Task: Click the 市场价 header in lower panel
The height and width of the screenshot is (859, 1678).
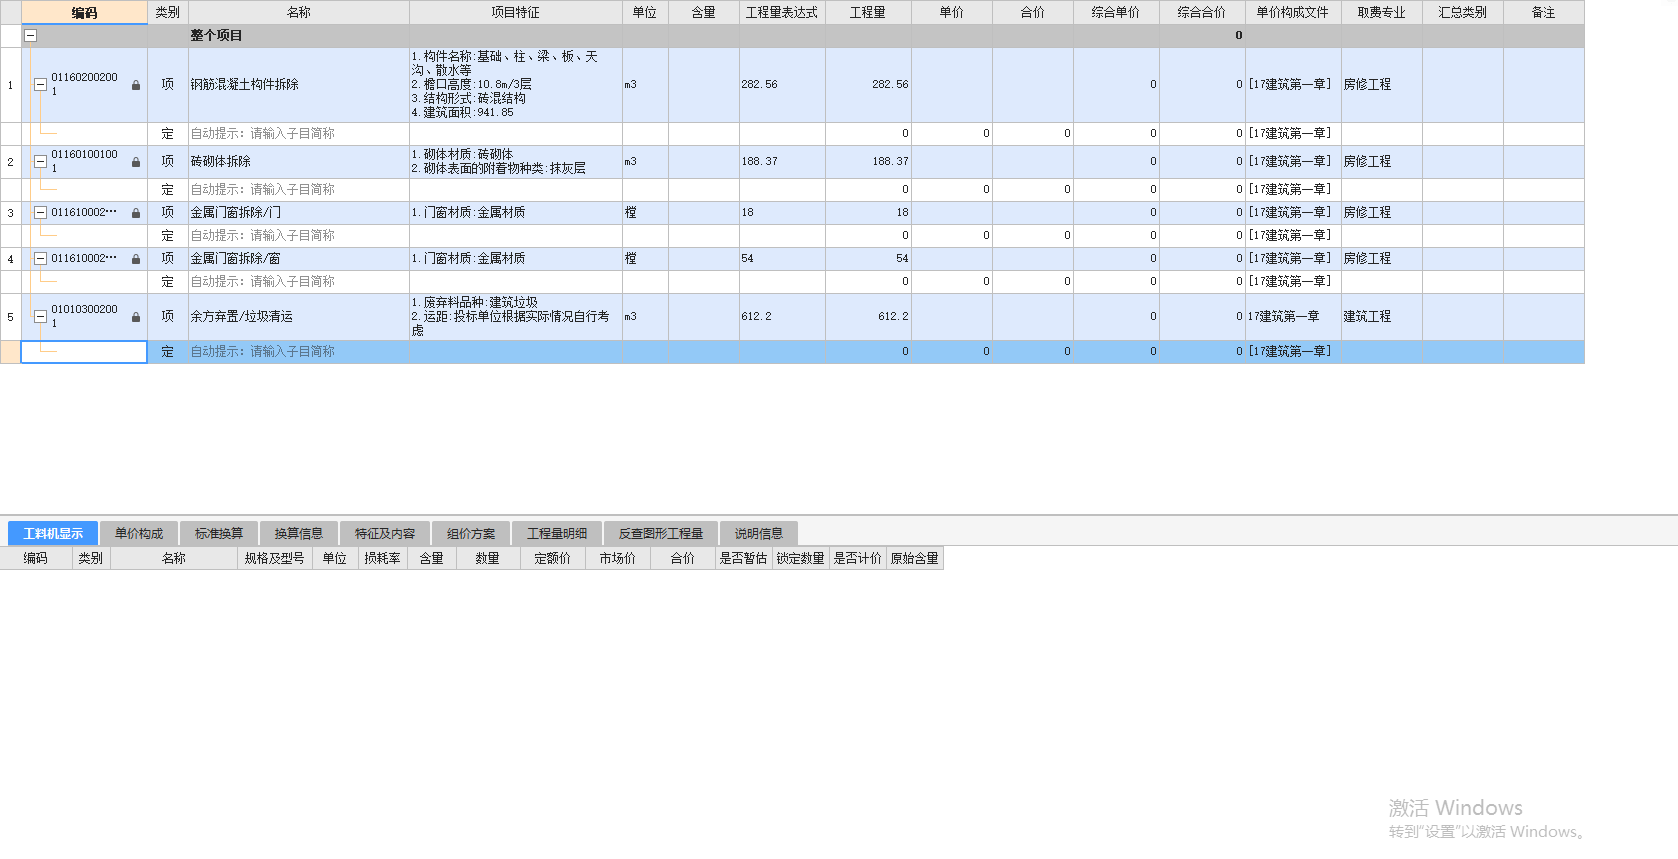Action: click(617, 558)
